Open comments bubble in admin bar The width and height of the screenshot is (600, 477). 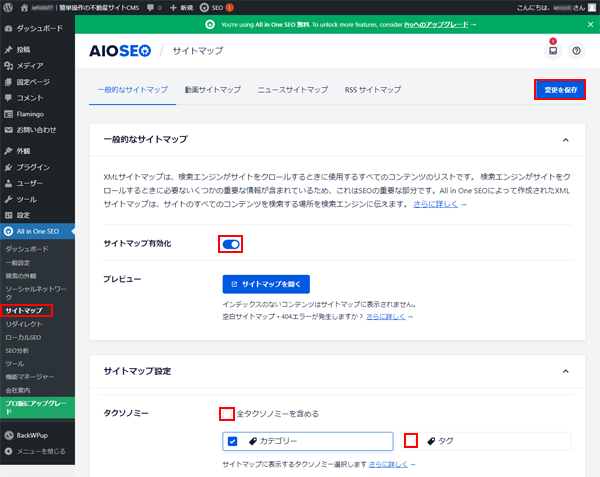pyautogui.click(x=154, y=8)
